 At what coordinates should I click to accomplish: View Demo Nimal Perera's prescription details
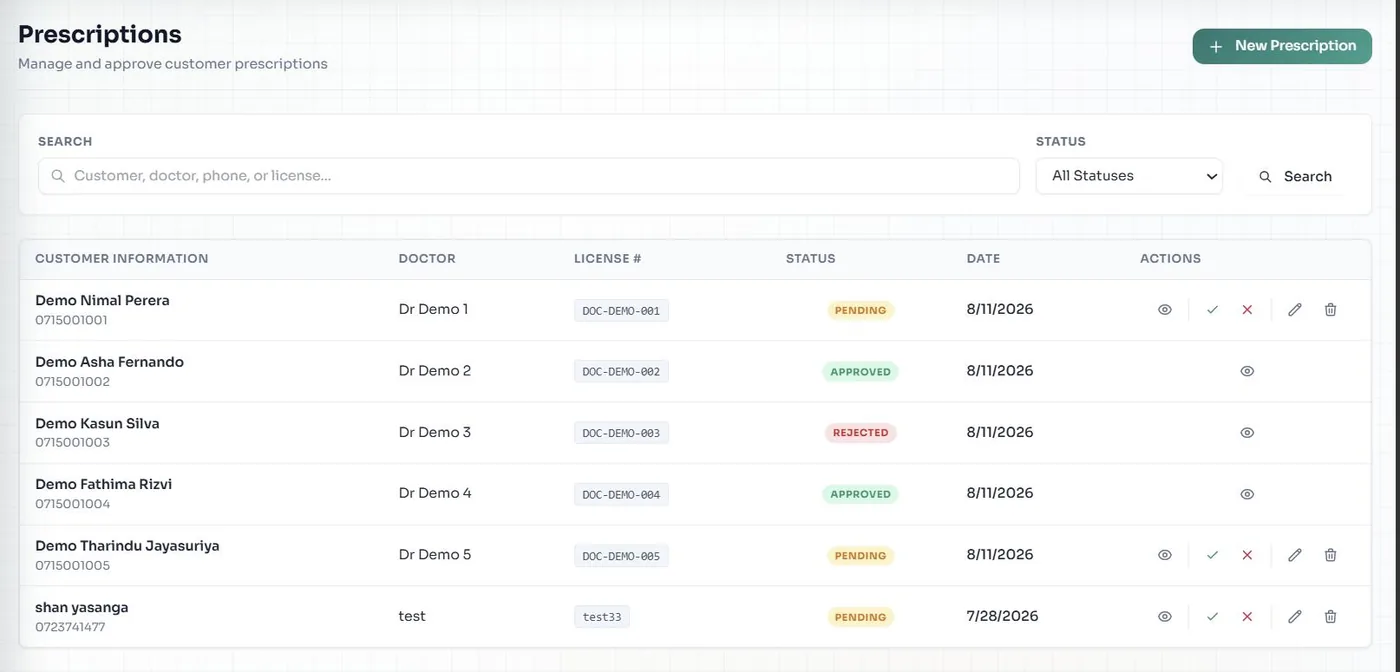point(1165,310)
